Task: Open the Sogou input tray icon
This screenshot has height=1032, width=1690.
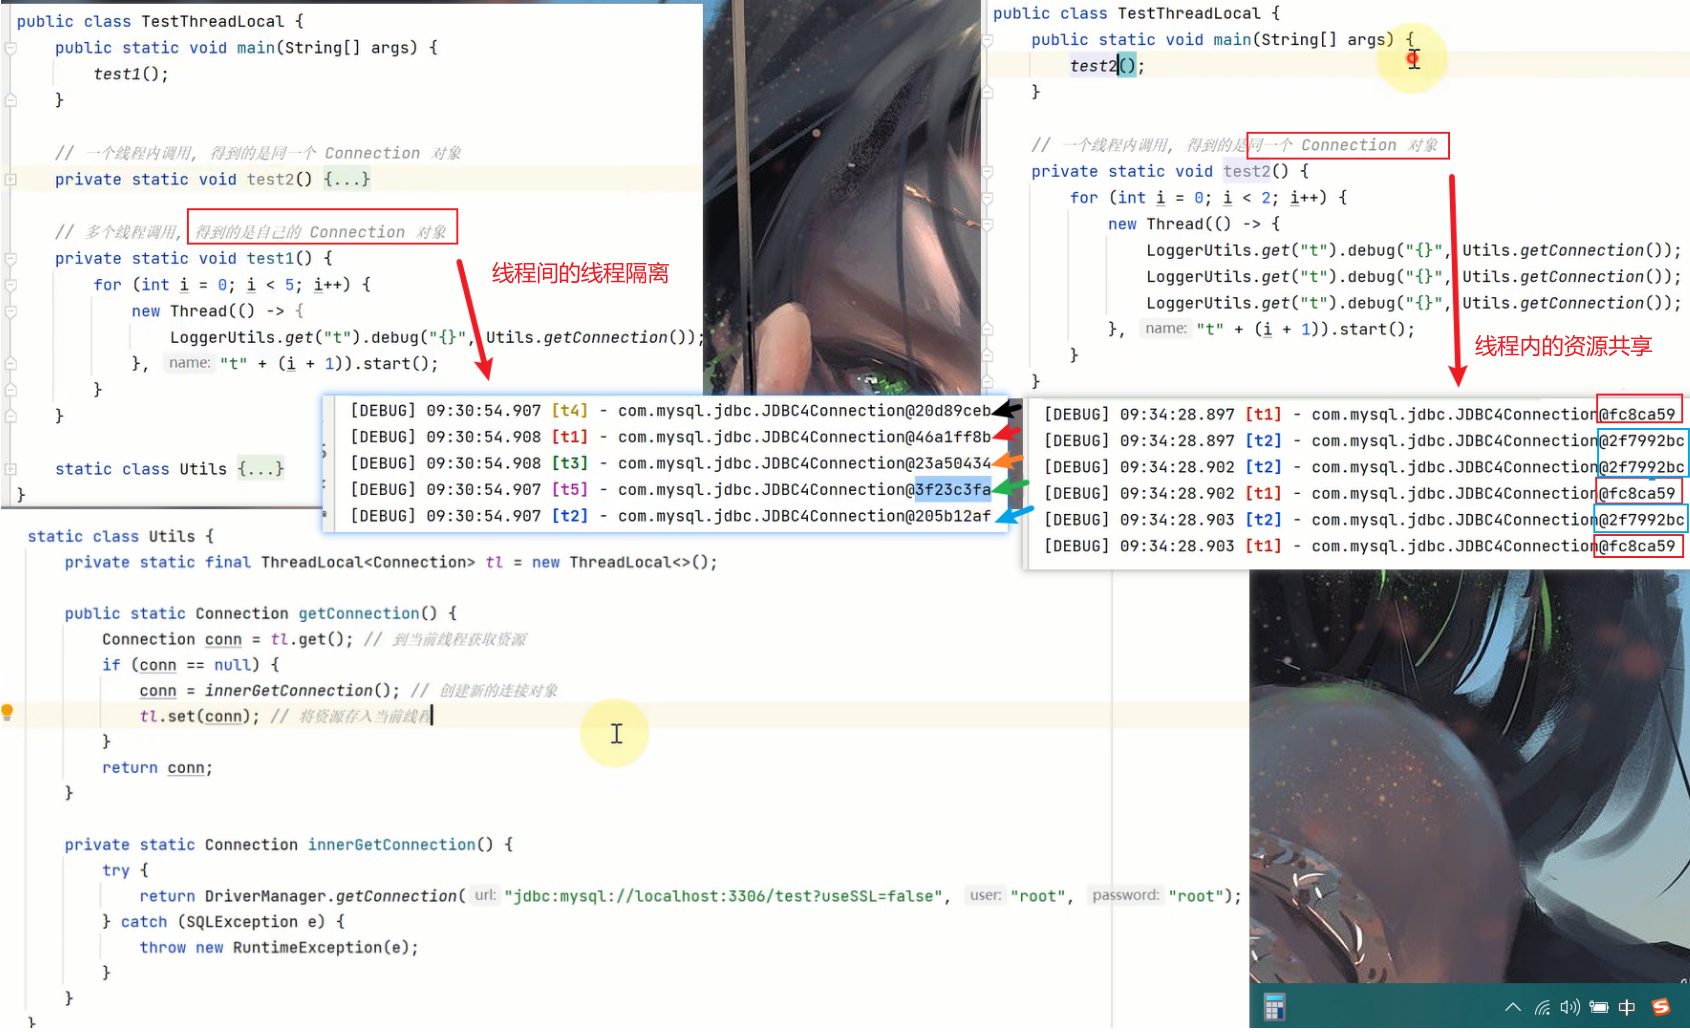Action: tap(1661, 1007)
